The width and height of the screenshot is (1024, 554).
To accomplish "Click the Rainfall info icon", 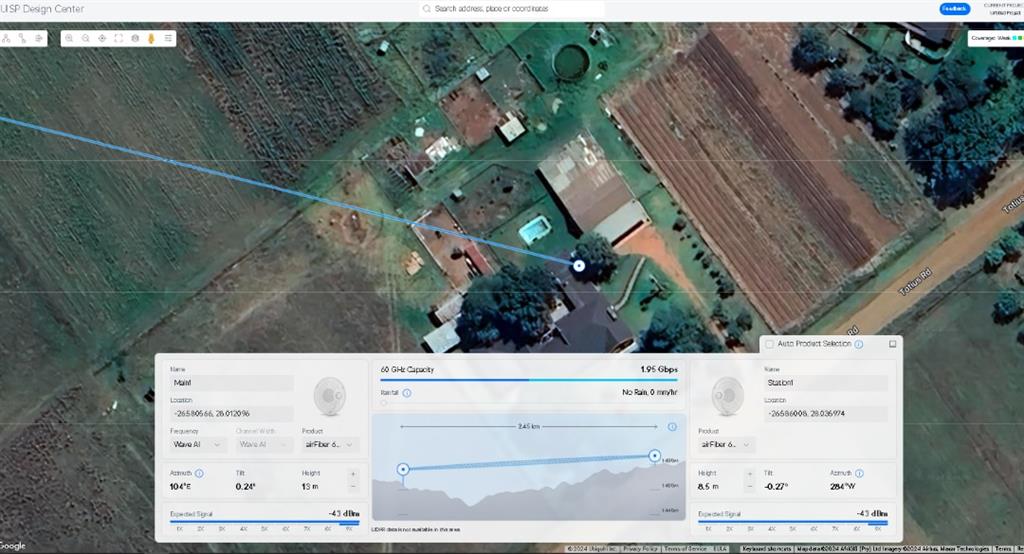I will coord(407,393).
